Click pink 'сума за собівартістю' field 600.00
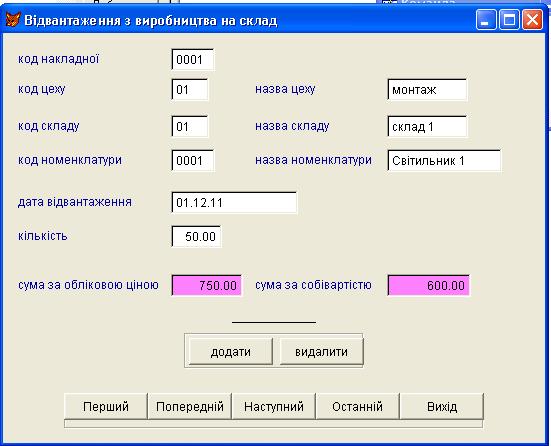The image size is (551, 446). pos(429,285)
